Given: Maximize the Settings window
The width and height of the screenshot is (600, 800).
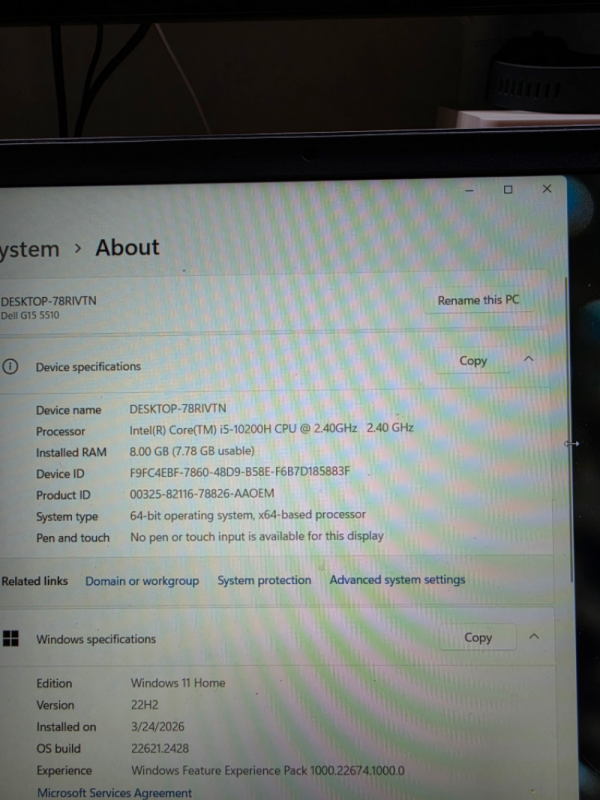Looking at the screenshot, I should coord(508,189).
